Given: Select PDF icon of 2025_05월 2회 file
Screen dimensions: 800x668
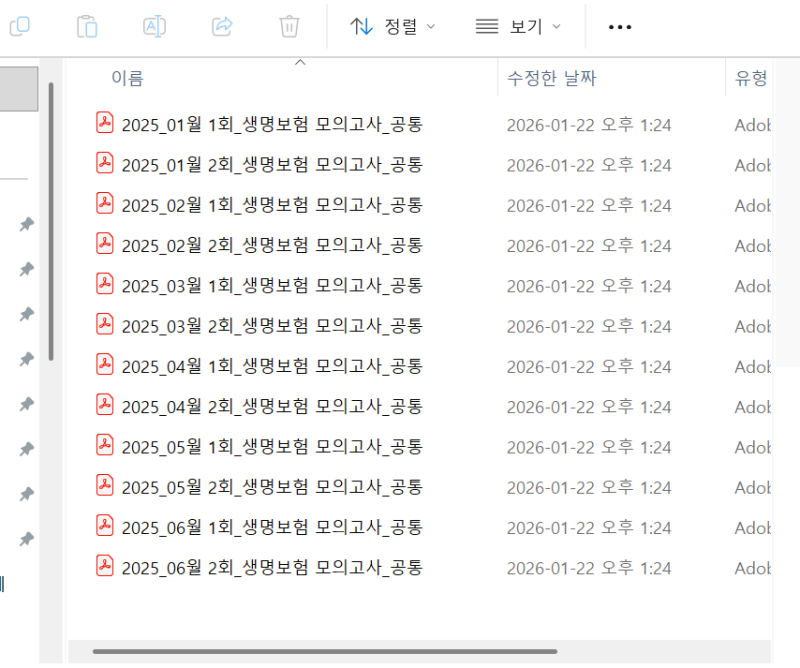Looking at the screenshot, I should (105, 486).
